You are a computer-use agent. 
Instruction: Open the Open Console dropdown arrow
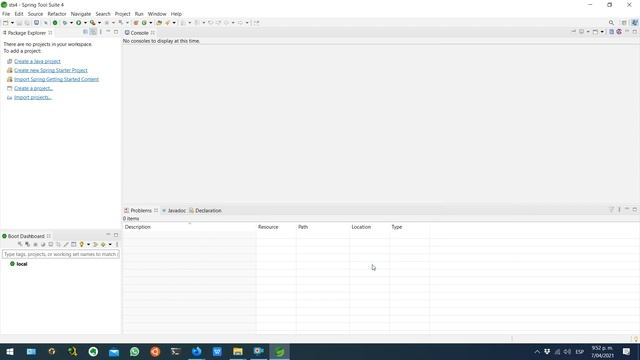point(602,32)
